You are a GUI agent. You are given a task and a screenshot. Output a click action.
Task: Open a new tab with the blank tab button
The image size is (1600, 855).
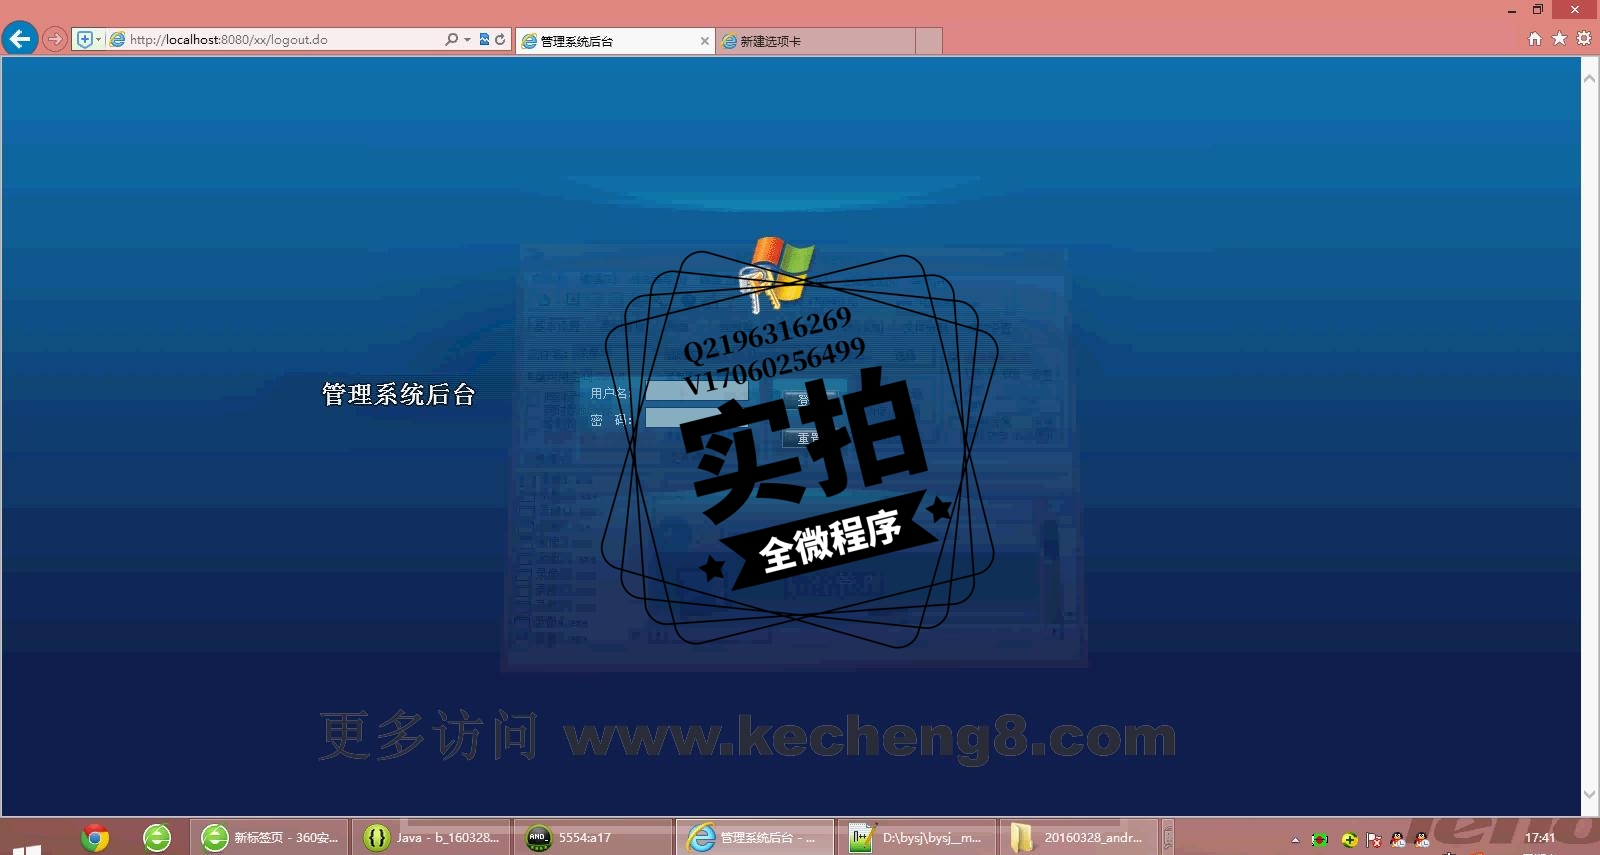929,41
